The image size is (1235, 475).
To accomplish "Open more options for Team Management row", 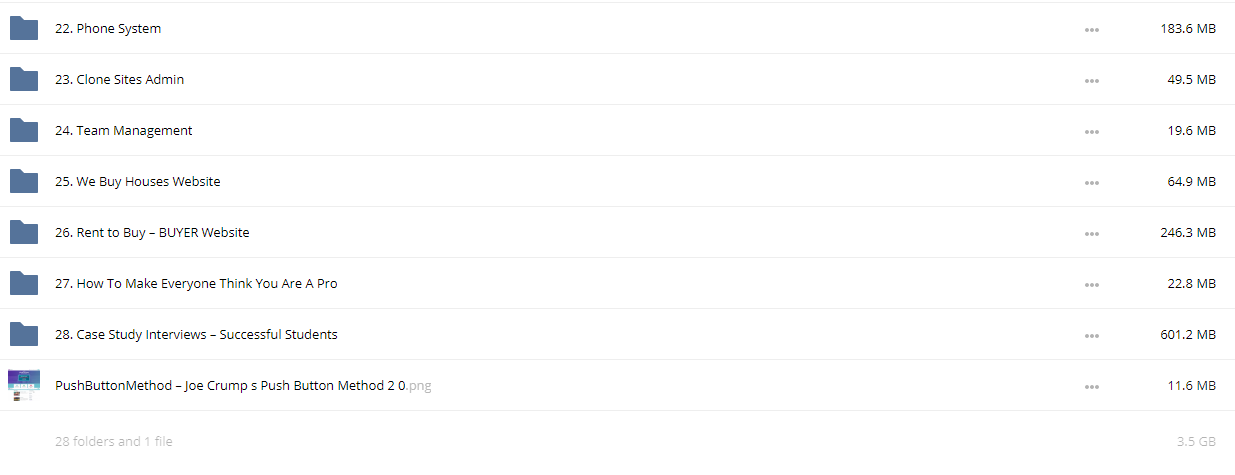I will [1092, 132].
